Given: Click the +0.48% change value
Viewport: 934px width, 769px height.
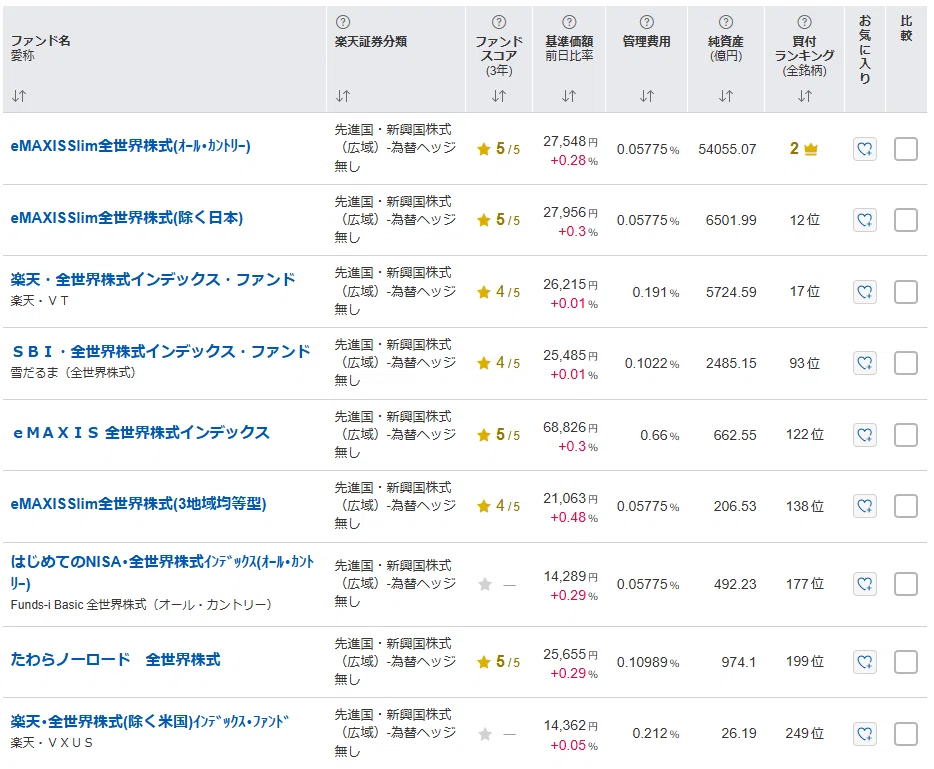Looking at the screenshot, I should click(x=574, y=518).
